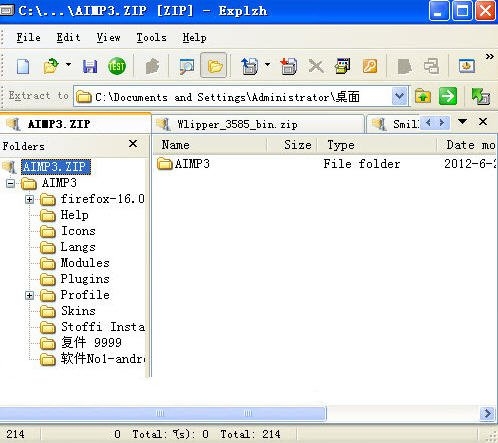Screen dimensions: 498x443
Task: Click the green arrow extract button
Action: coord(448,97)
